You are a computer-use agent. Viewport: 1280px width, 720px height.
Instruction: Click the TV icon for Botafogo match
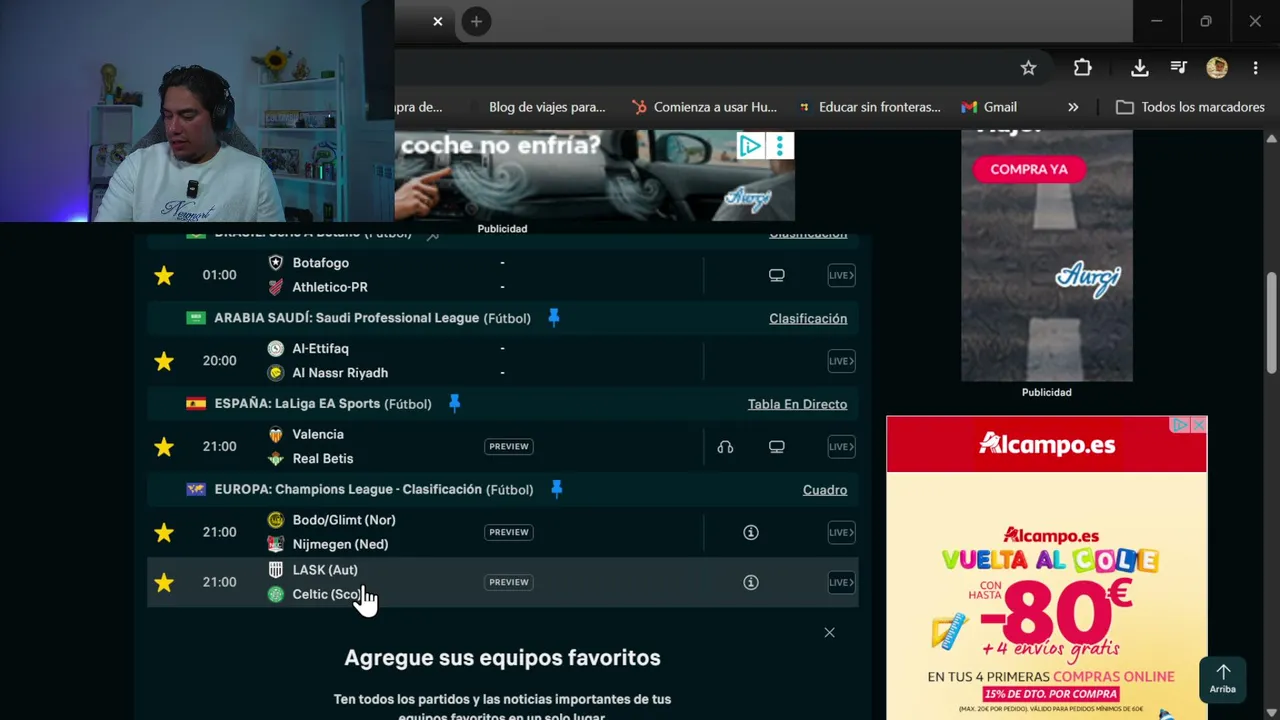point(777,275)
